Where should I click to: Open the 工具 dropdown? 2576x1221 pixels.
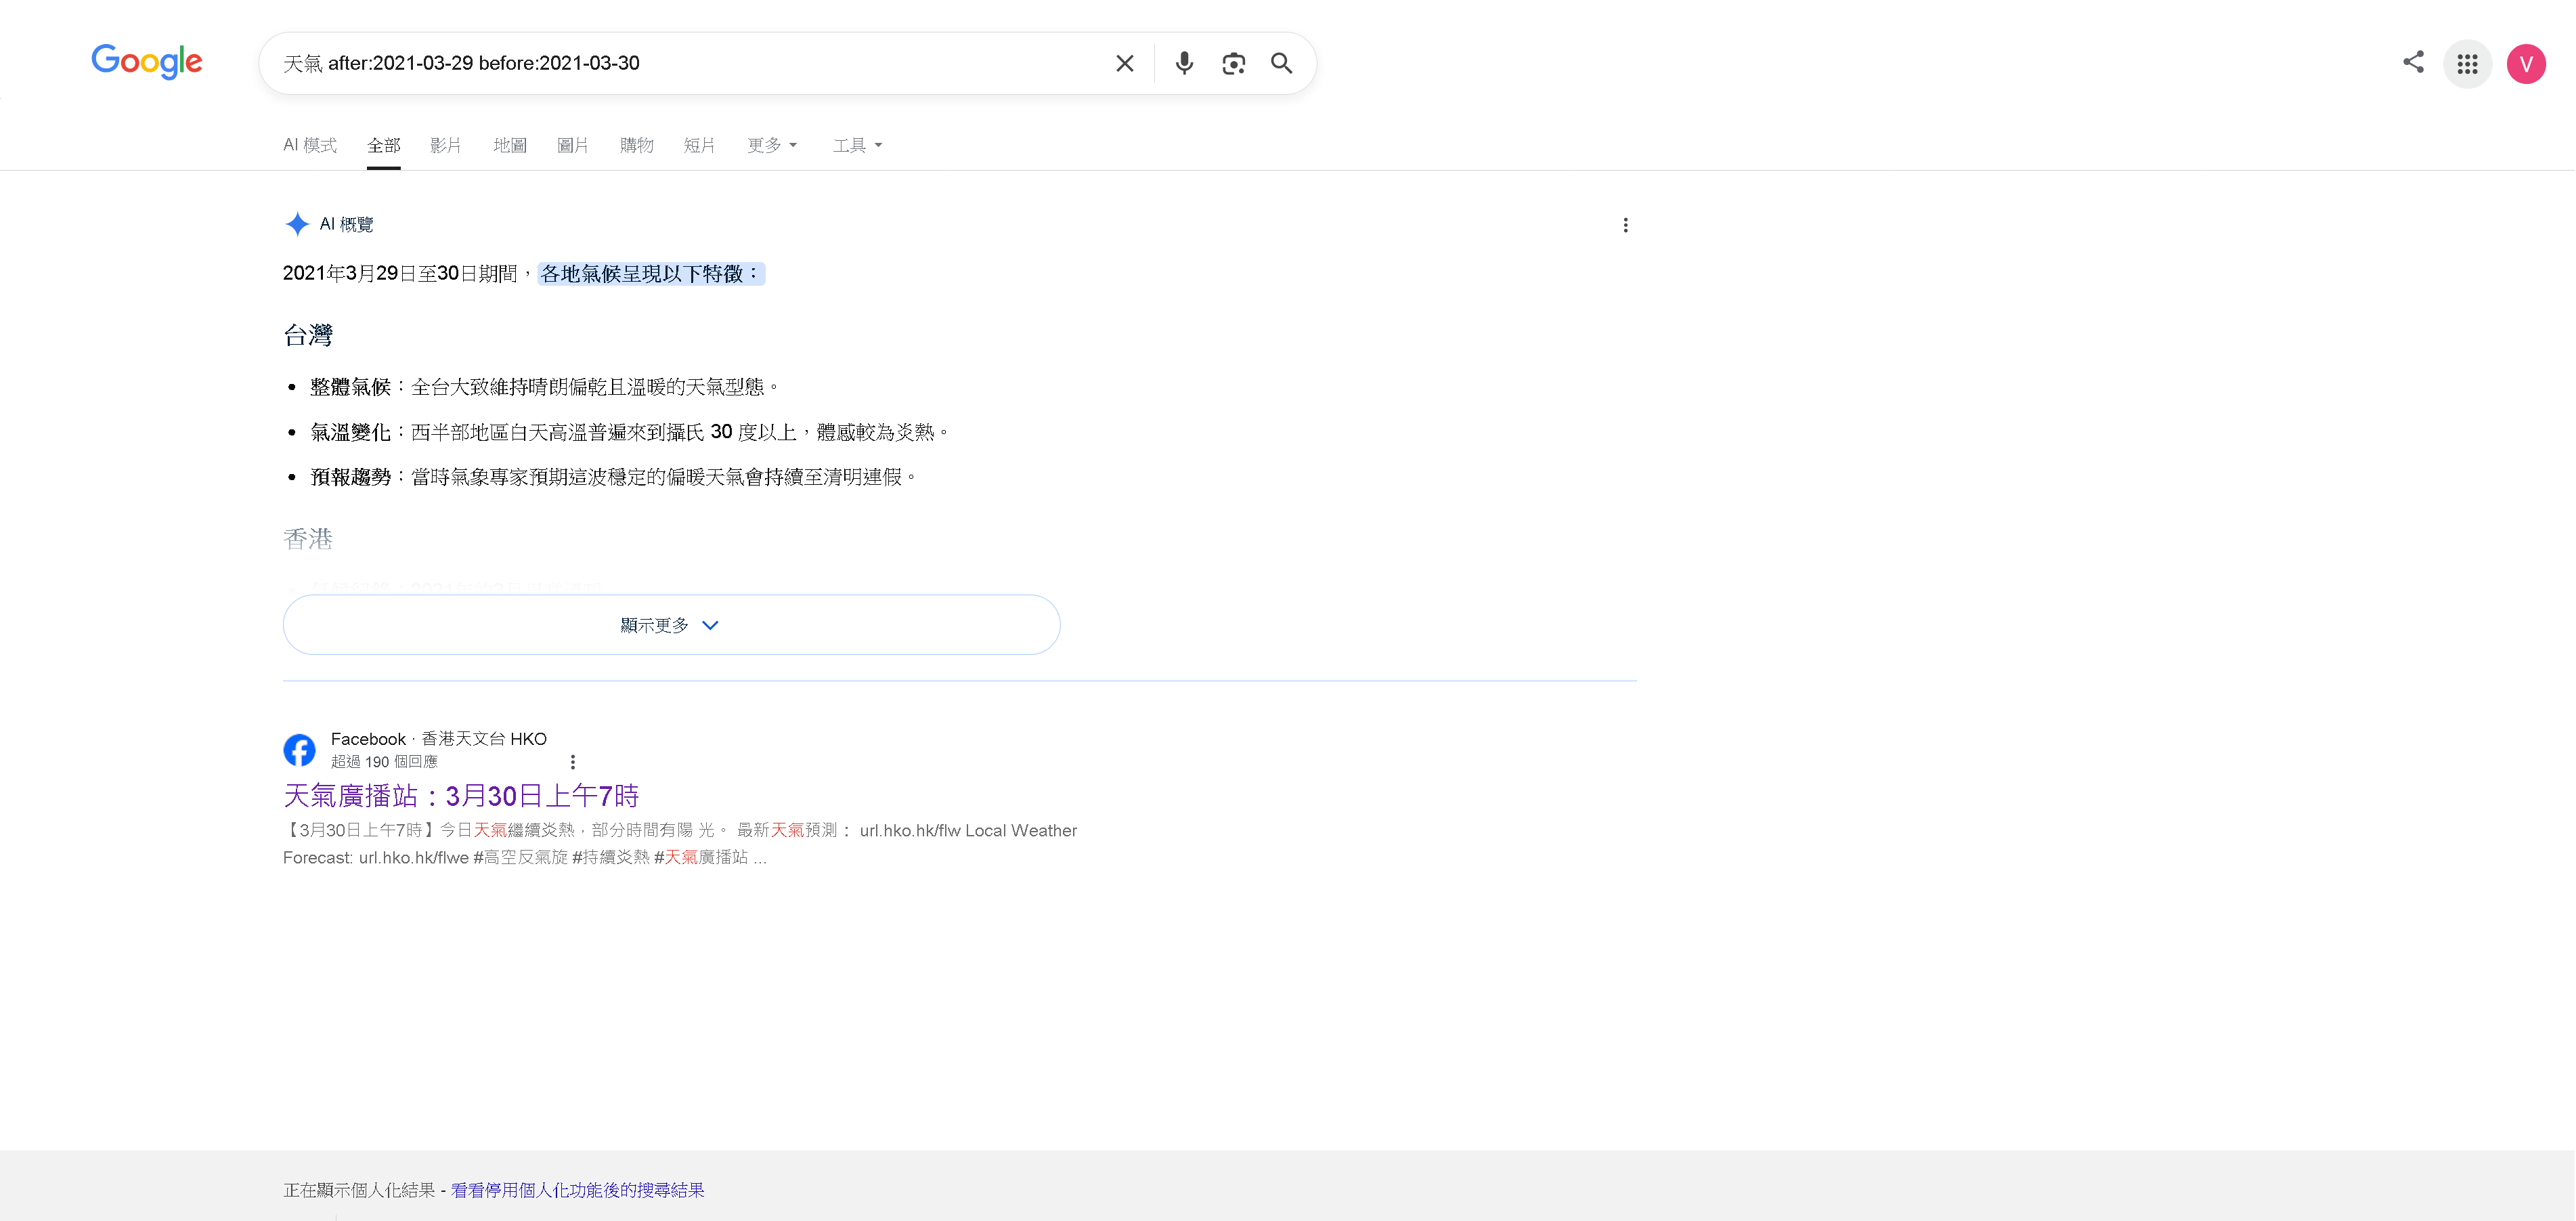pyautogui.click(x=858, y=145)
